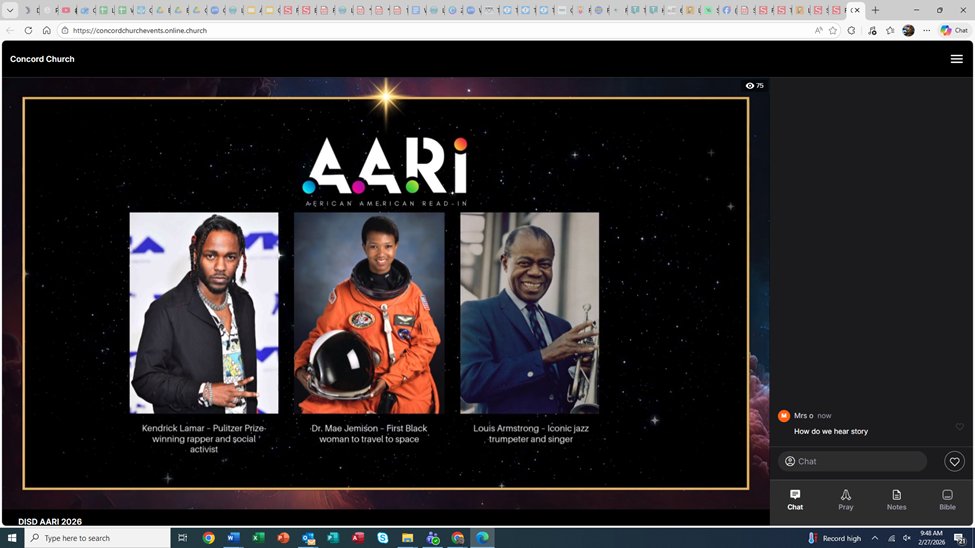Click the Kendrick Lamar photo

click(x=204, y=313)
